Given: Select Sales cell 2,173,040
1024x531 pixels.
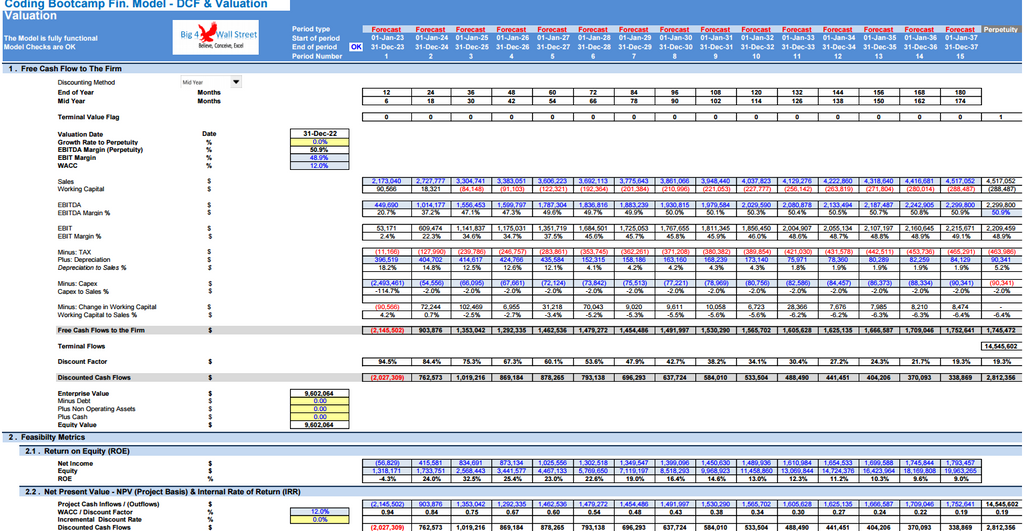Looking at the screenshot, I should coord(387,181).
